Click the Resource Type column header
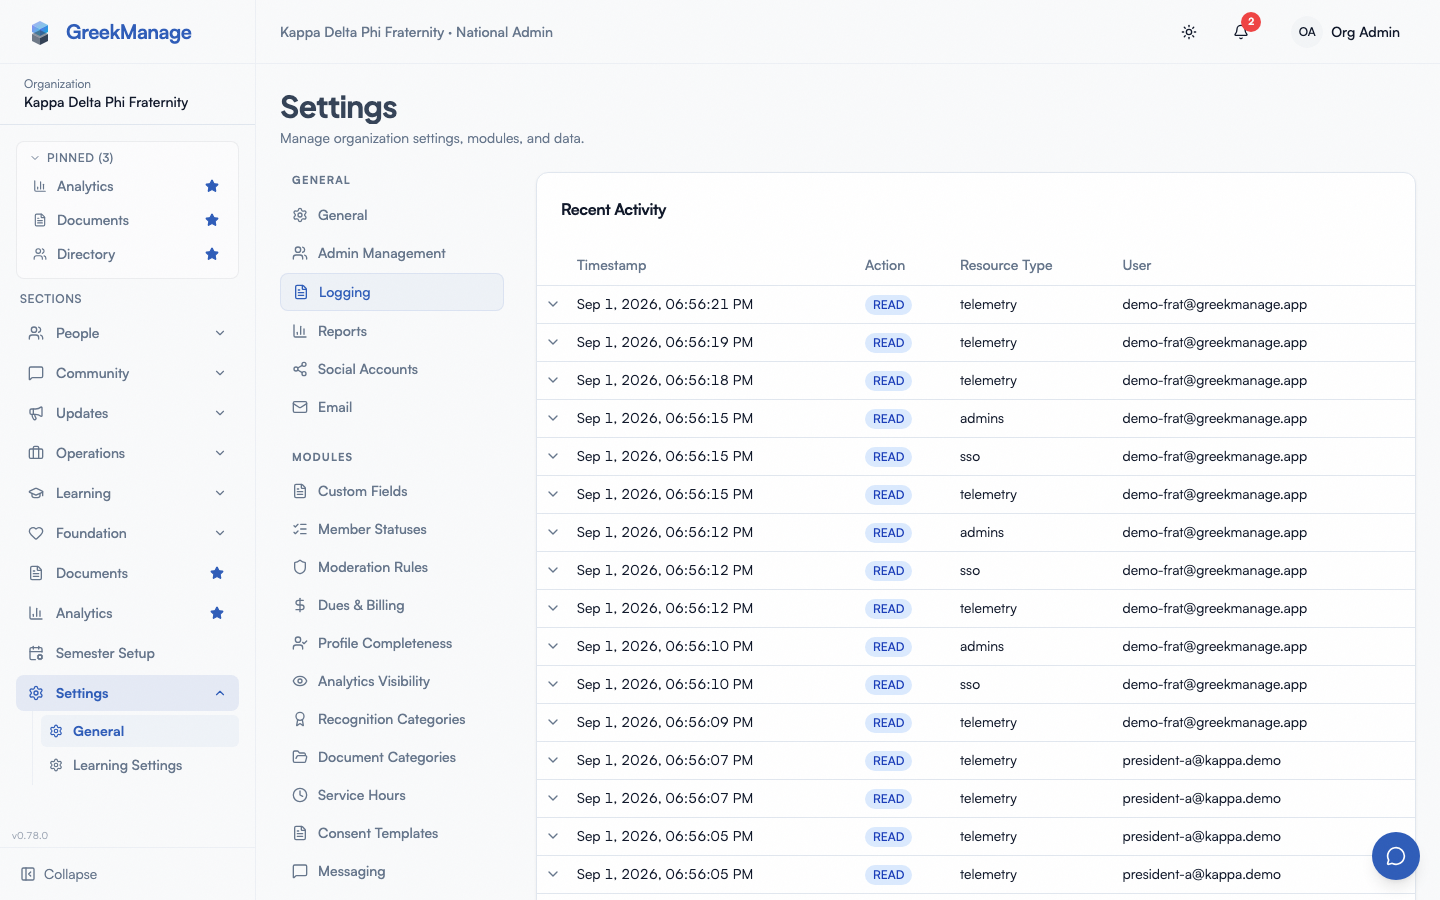Image resolution: width=1440 pixels, height=900 pixels. click(1006, 265)
